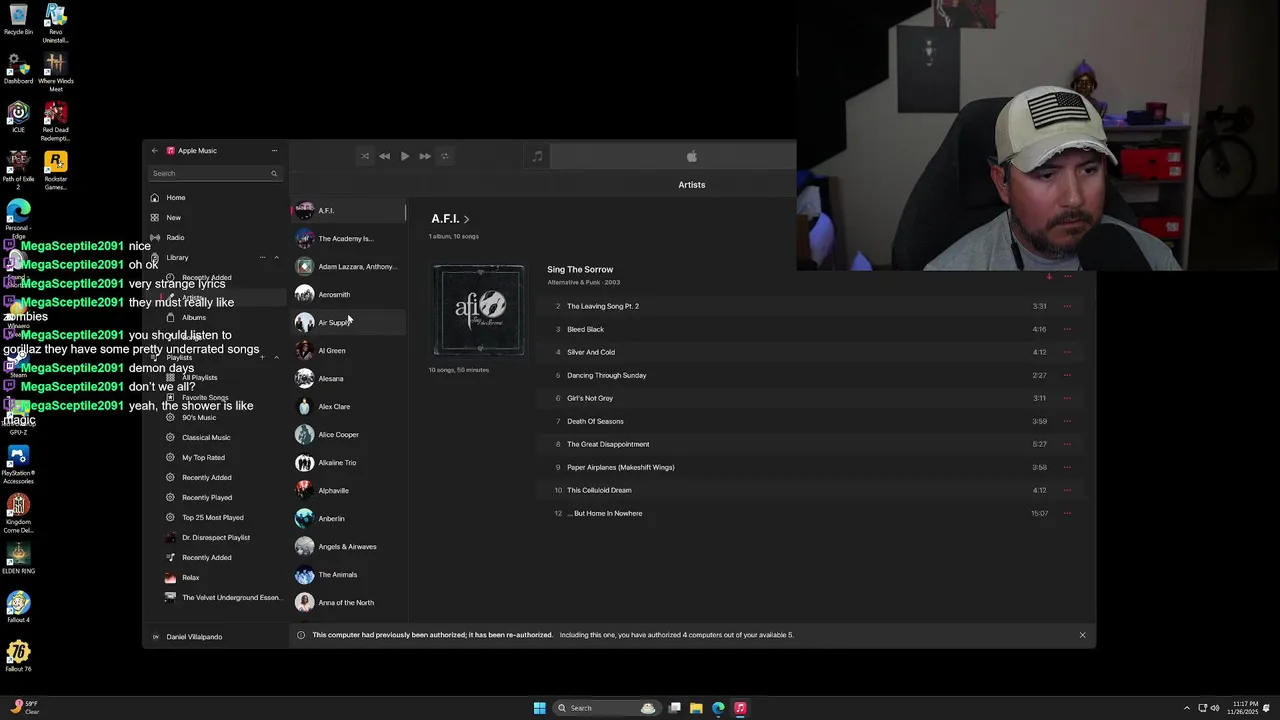Screen dimensions: 1280x720
Task: Click the taskbar Search box
Action: click(606, 708)
